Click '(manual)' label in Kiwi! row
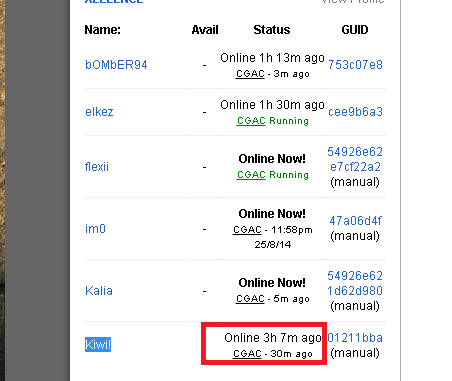Image resolution: width=452 pixels, height=381 pixels. click(x=355, y=353)
